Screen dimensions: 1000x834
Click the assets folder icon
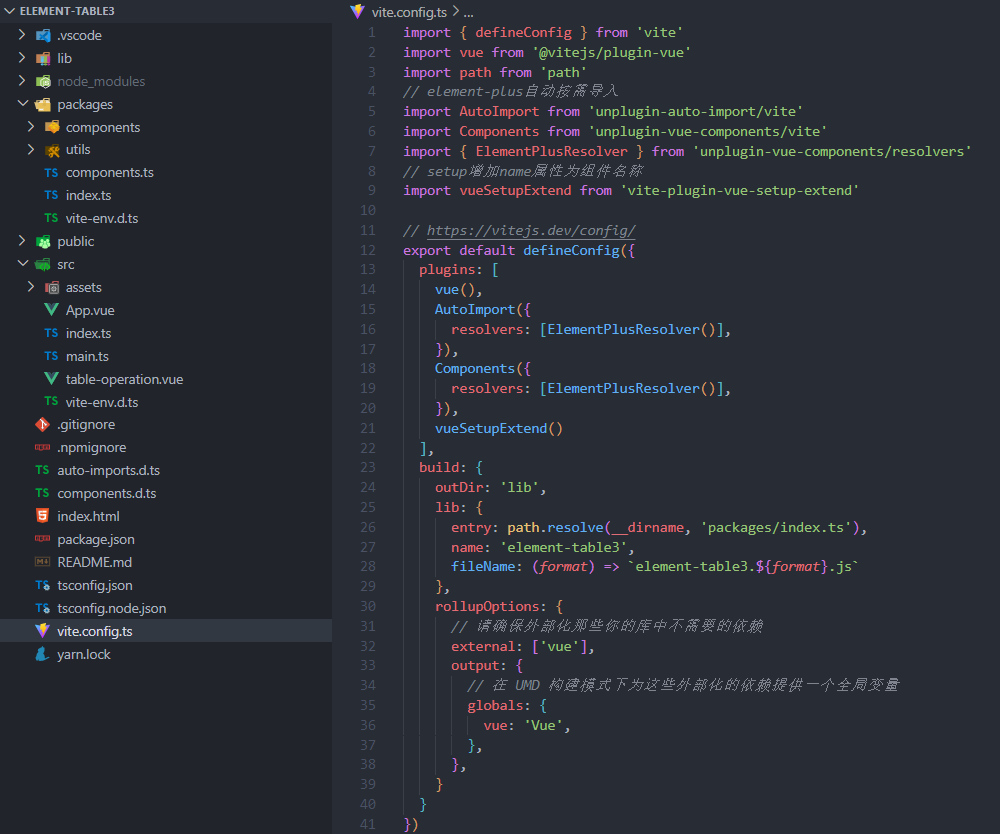(x=52, y=288)
